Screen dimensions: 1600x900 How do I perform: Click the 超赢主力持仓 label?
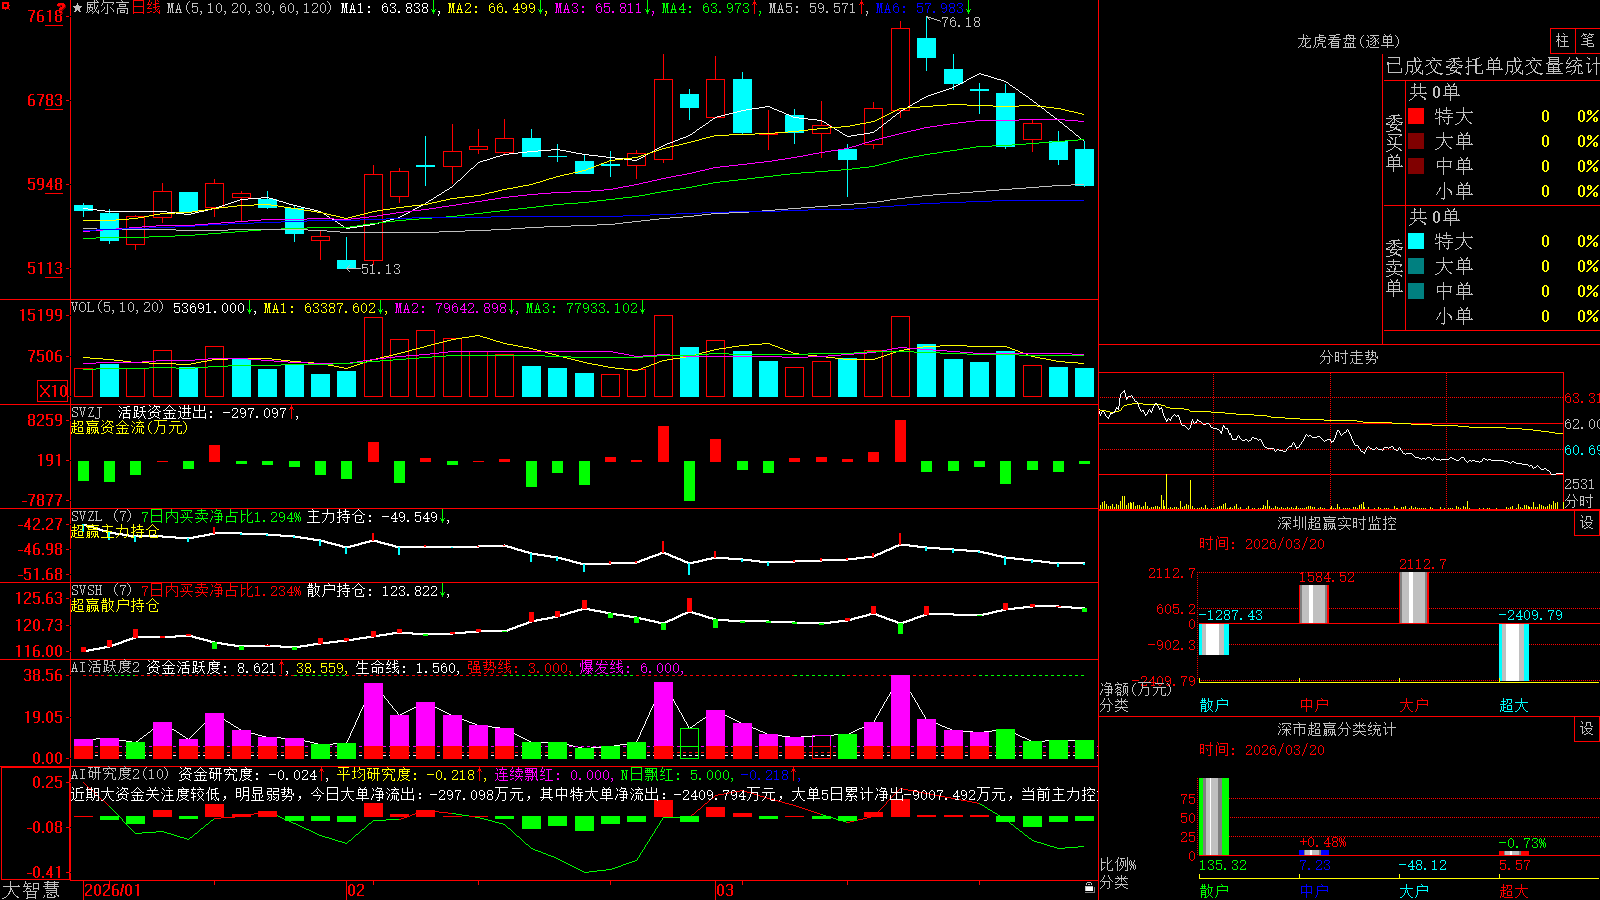point(115,531)
